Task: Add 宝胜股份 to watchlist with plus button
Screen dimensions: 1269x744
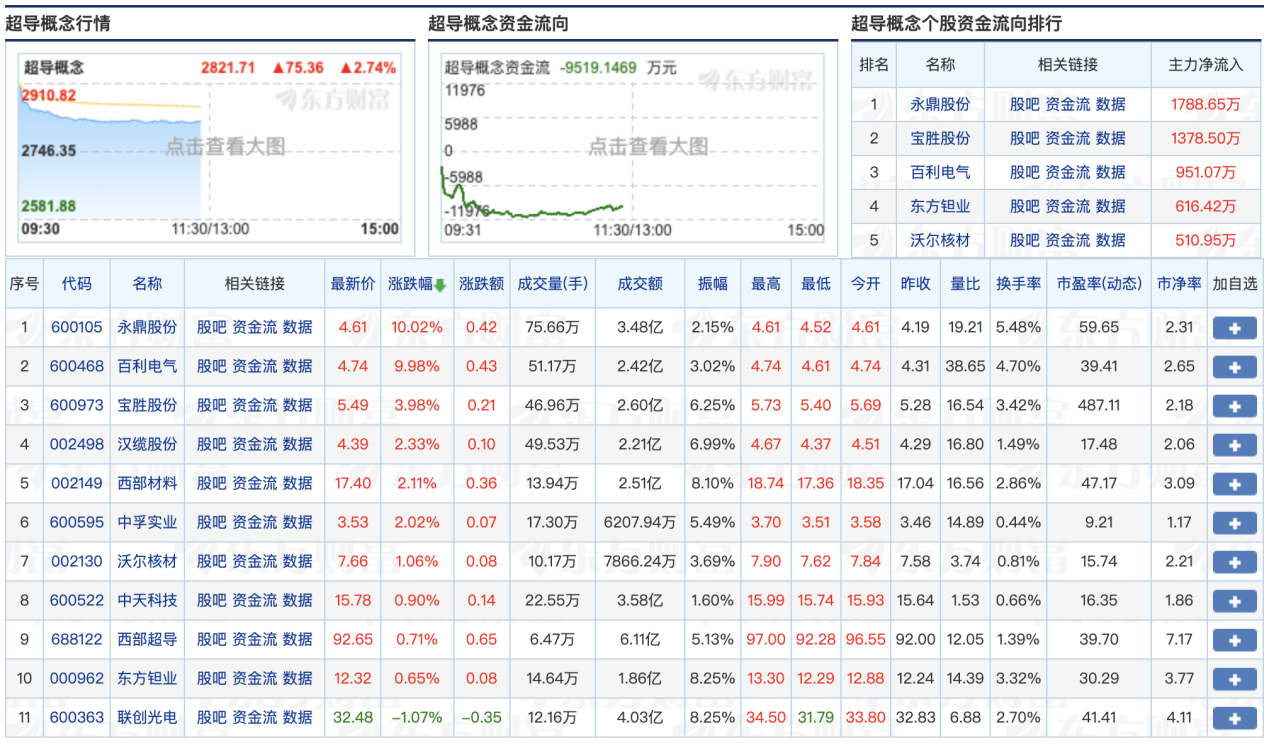Action: [1234, 406]
